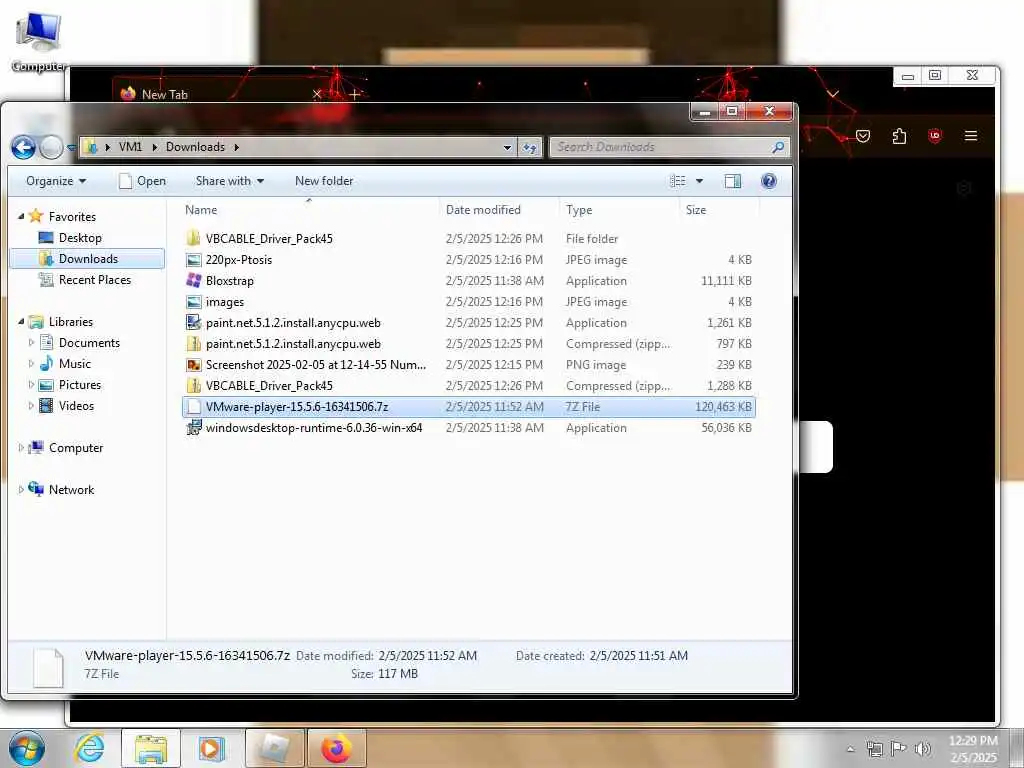The height and width of the screenshot is (768, 1024).
Task: Click the address bar refresh button
Action: (x=529, y=147)
